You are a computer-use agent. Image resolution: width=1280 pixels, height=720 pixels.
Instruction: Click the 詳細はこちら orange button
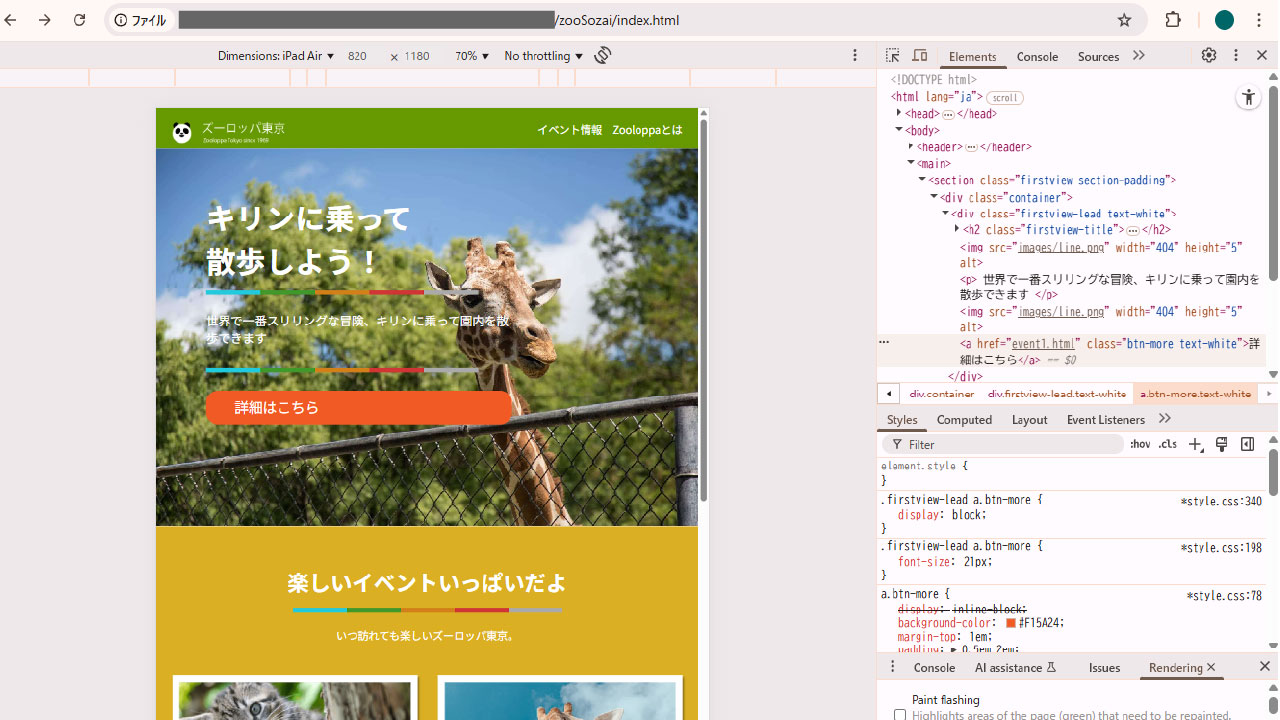358,408
